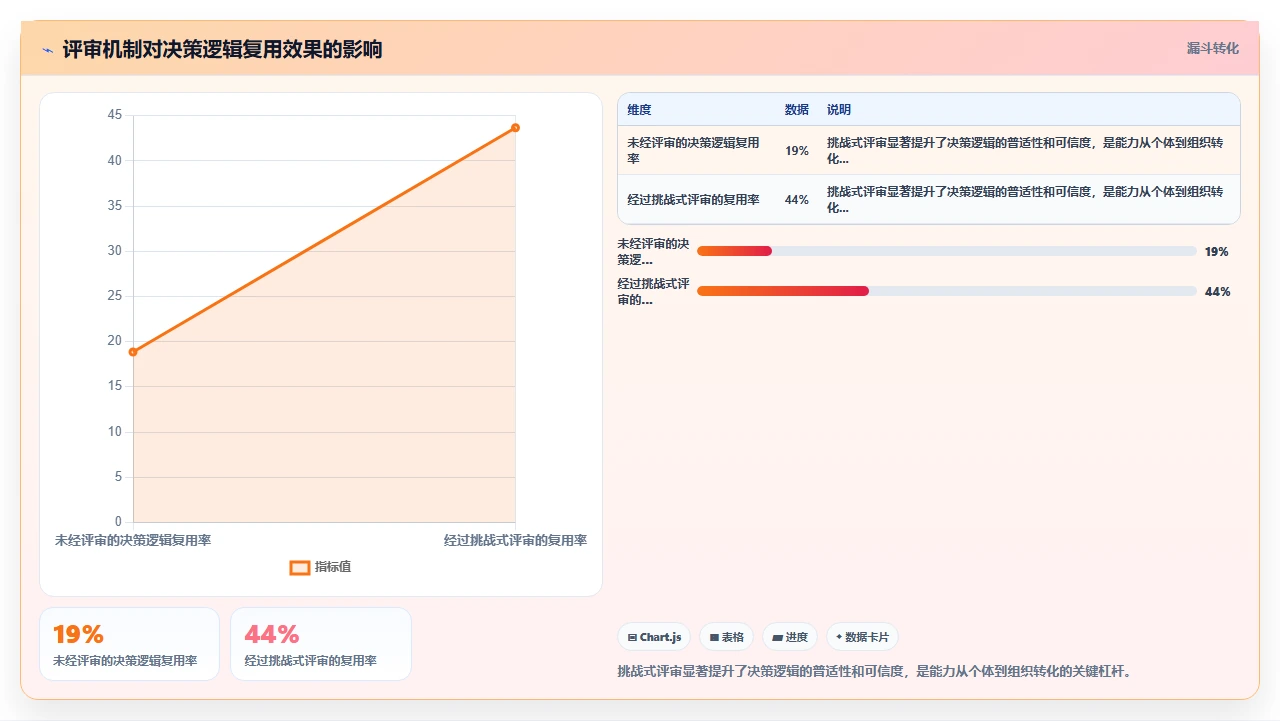The image size is (1280, 721).
Task: Click the 进度 tag icon
Action: pyautogui.click(x=777, y=637)
